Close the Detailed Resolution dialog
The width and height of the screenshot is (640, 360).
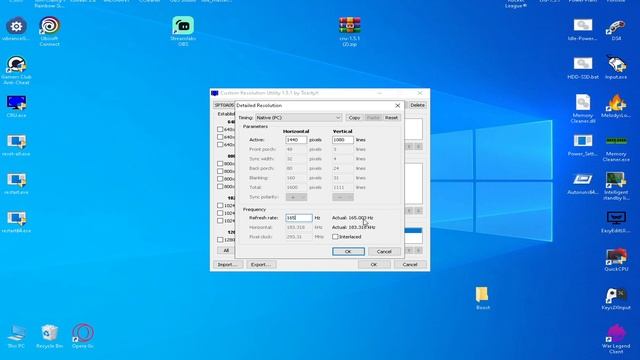[x=398, y=105]
